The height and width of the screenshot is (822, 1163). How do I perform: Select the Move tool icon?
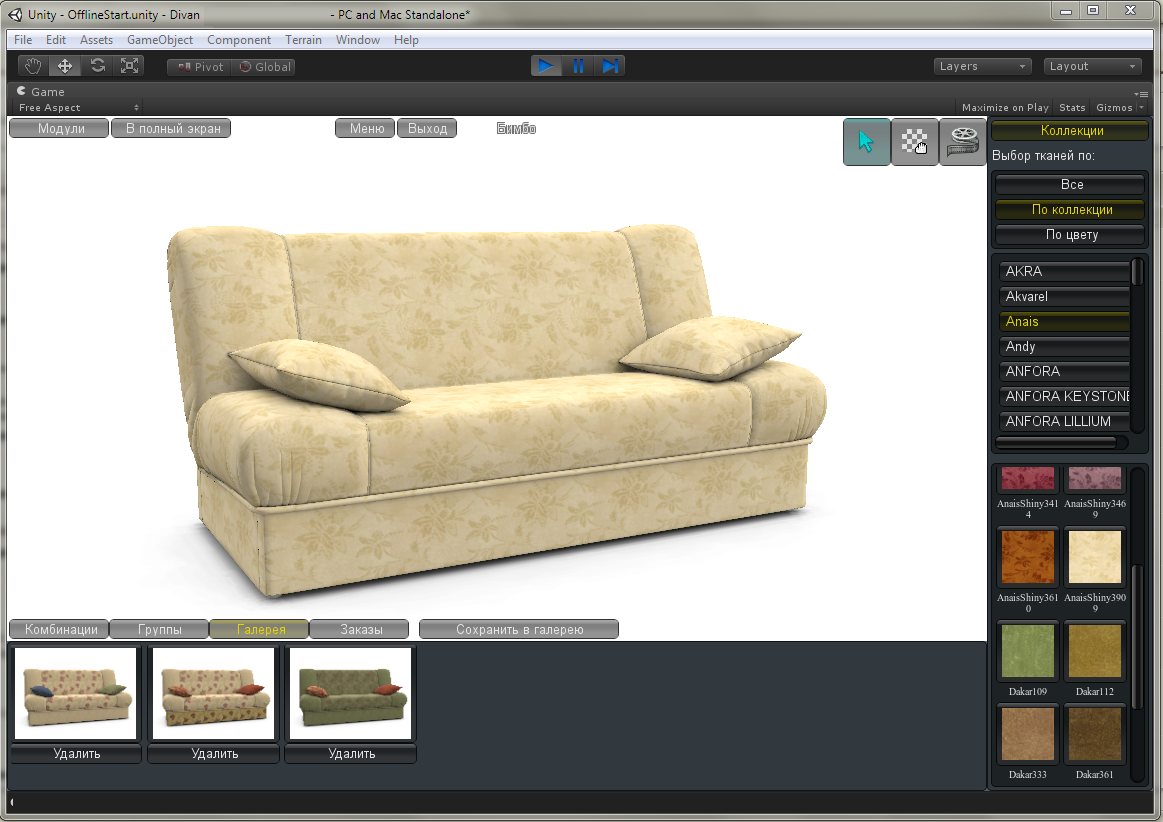pos(65,66)
